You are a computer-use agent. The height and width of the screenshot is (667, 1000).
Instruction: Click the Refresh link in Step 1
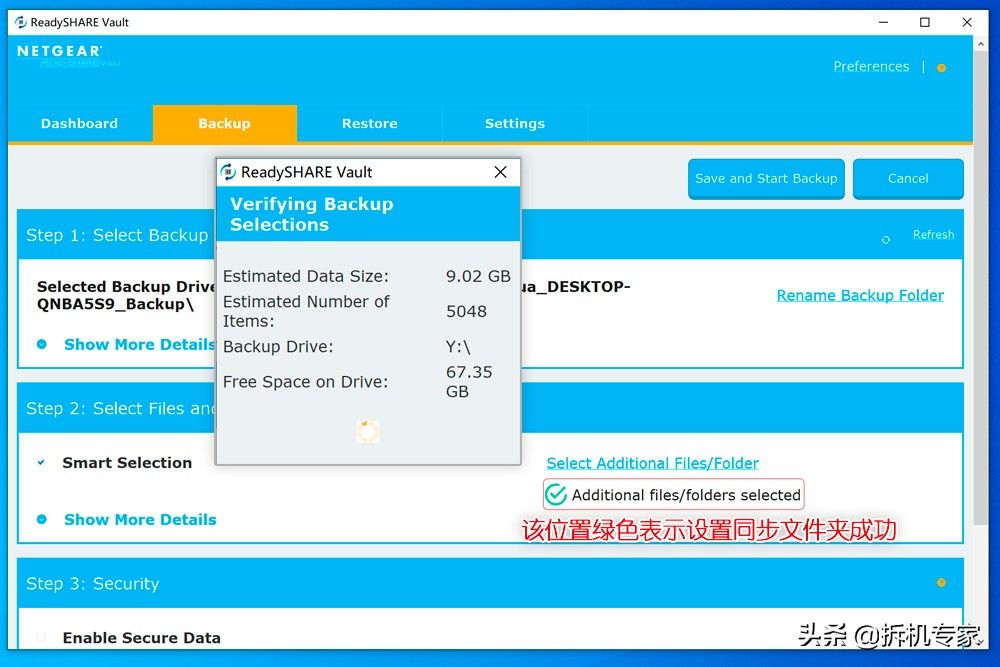click(x=934, y=235)
